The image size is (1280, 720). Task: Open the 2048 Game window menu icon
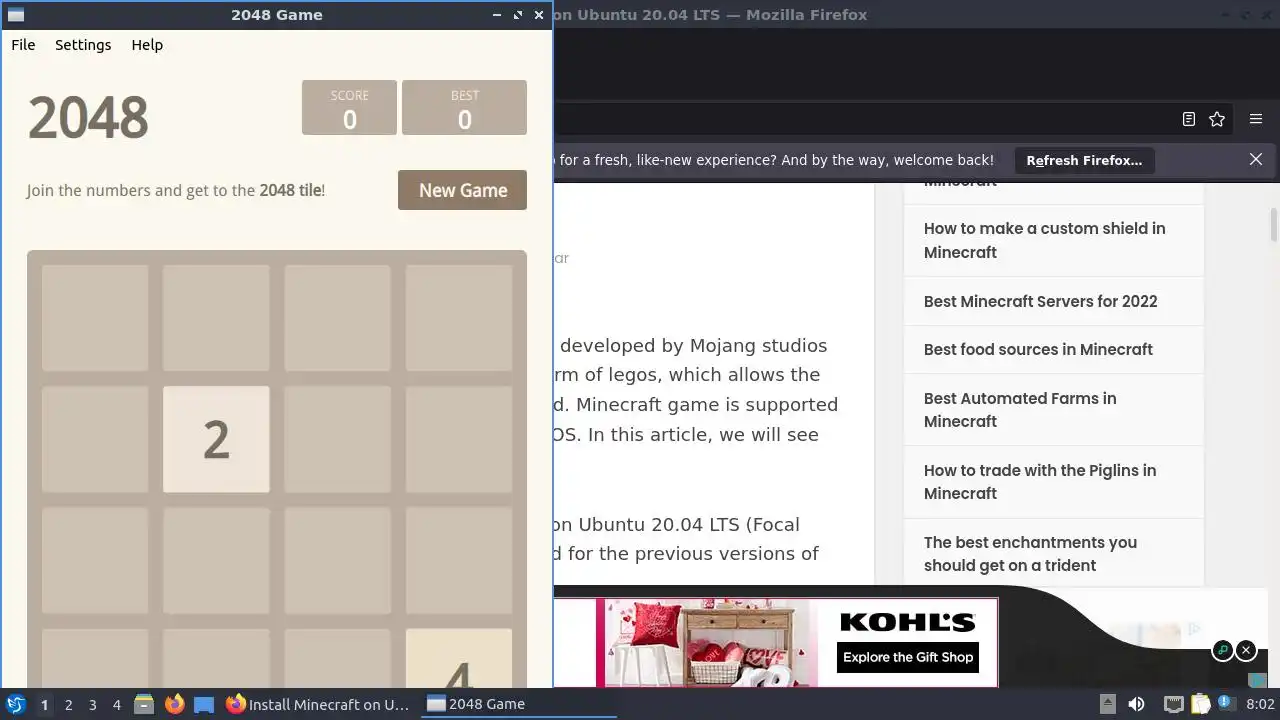(15, 15)
